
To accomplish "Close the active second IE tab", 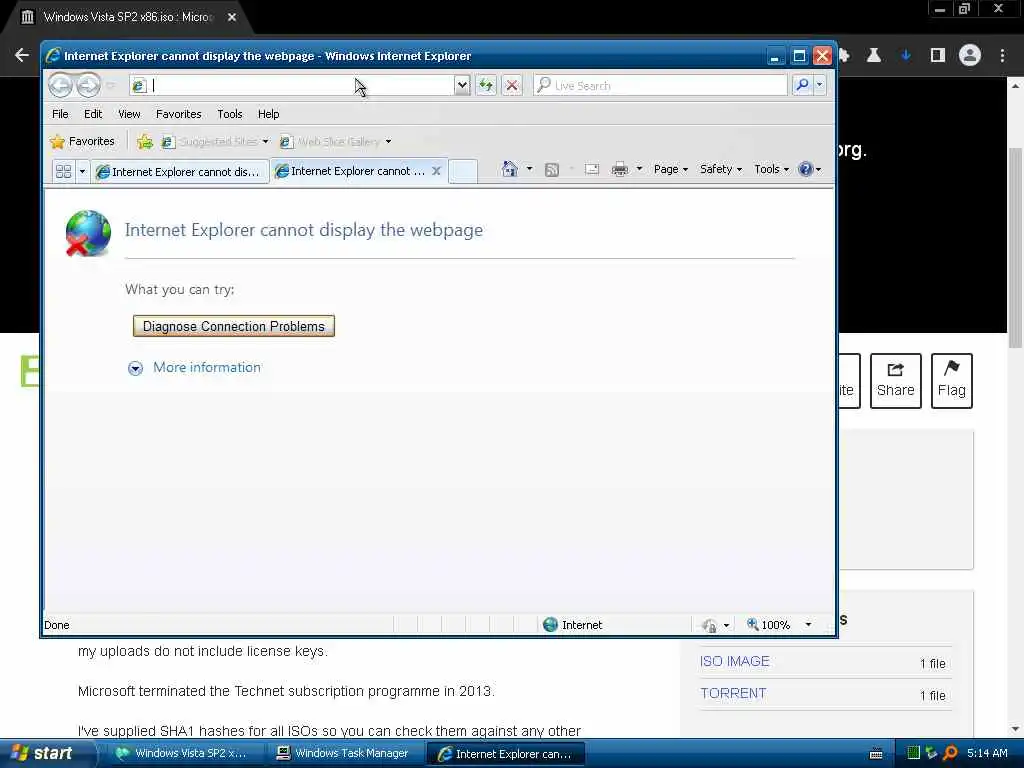I will tap(436, 170).
